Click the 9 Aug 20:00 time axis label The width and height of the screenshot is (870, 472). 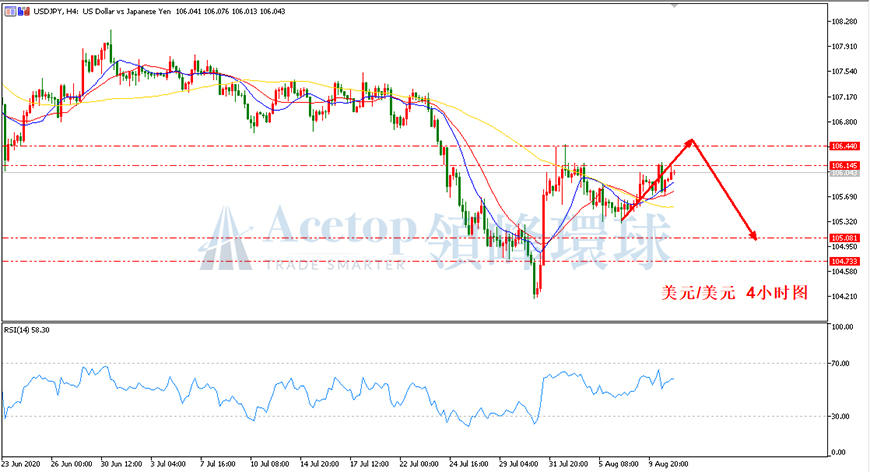tap(668, 464)
